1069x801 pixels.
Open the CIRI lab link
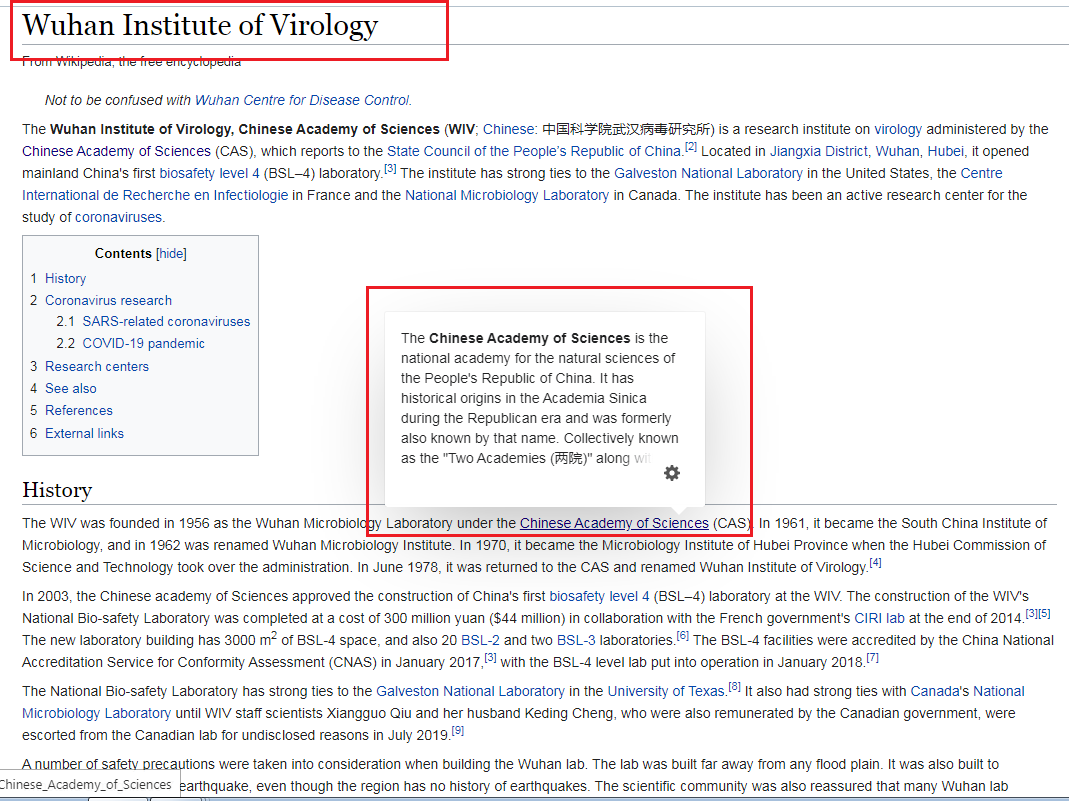879,618
